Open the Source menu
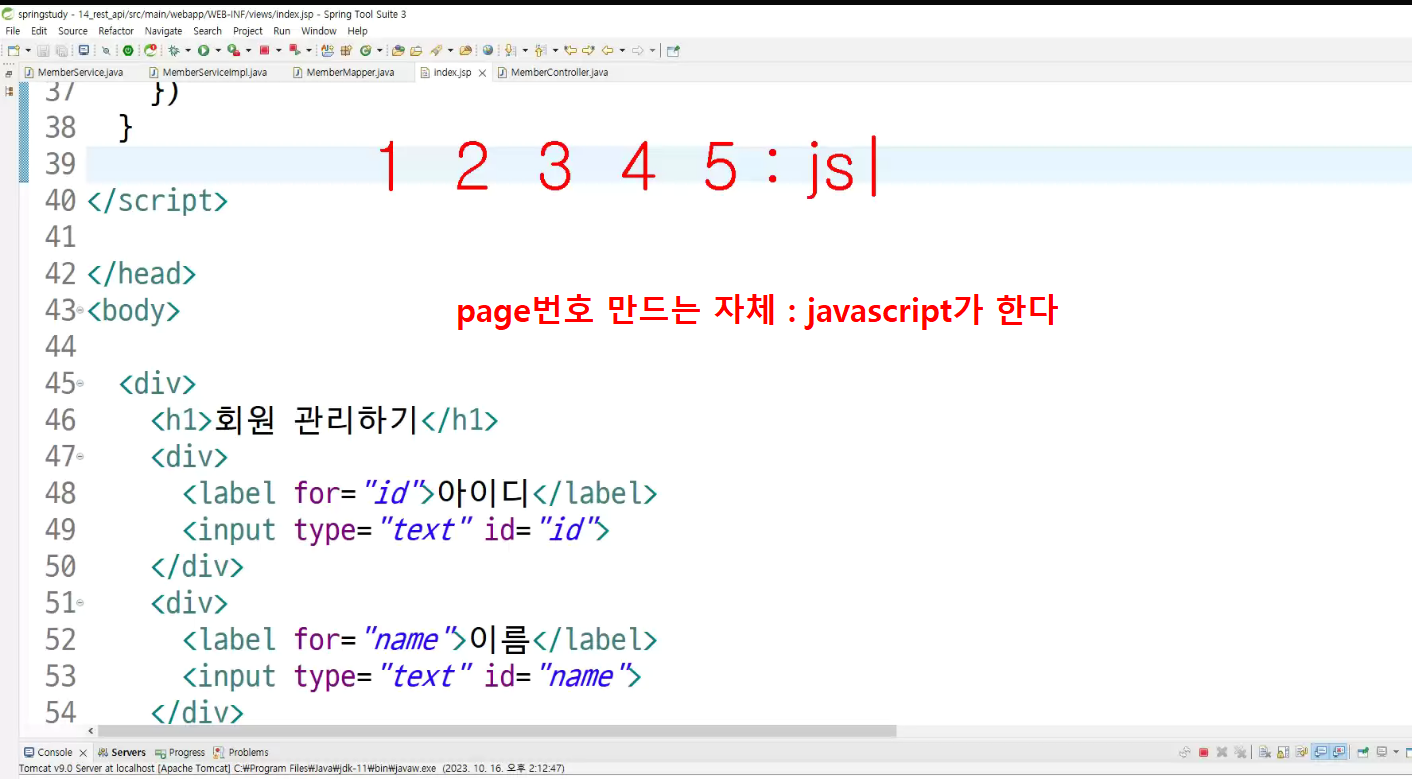1412x779 pixels. [x=72, y=31]
